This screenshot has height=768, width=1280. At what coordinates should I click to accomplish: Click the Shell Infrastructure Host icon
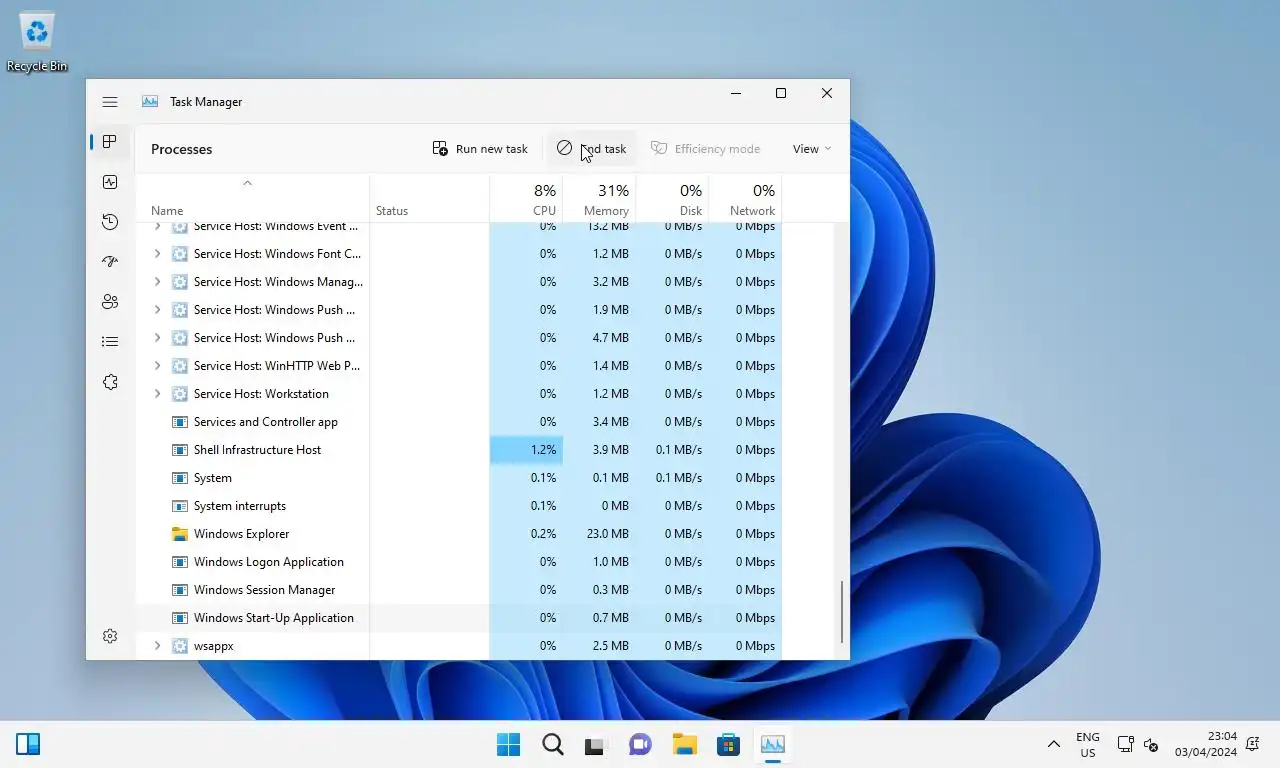tap(180, 450)
